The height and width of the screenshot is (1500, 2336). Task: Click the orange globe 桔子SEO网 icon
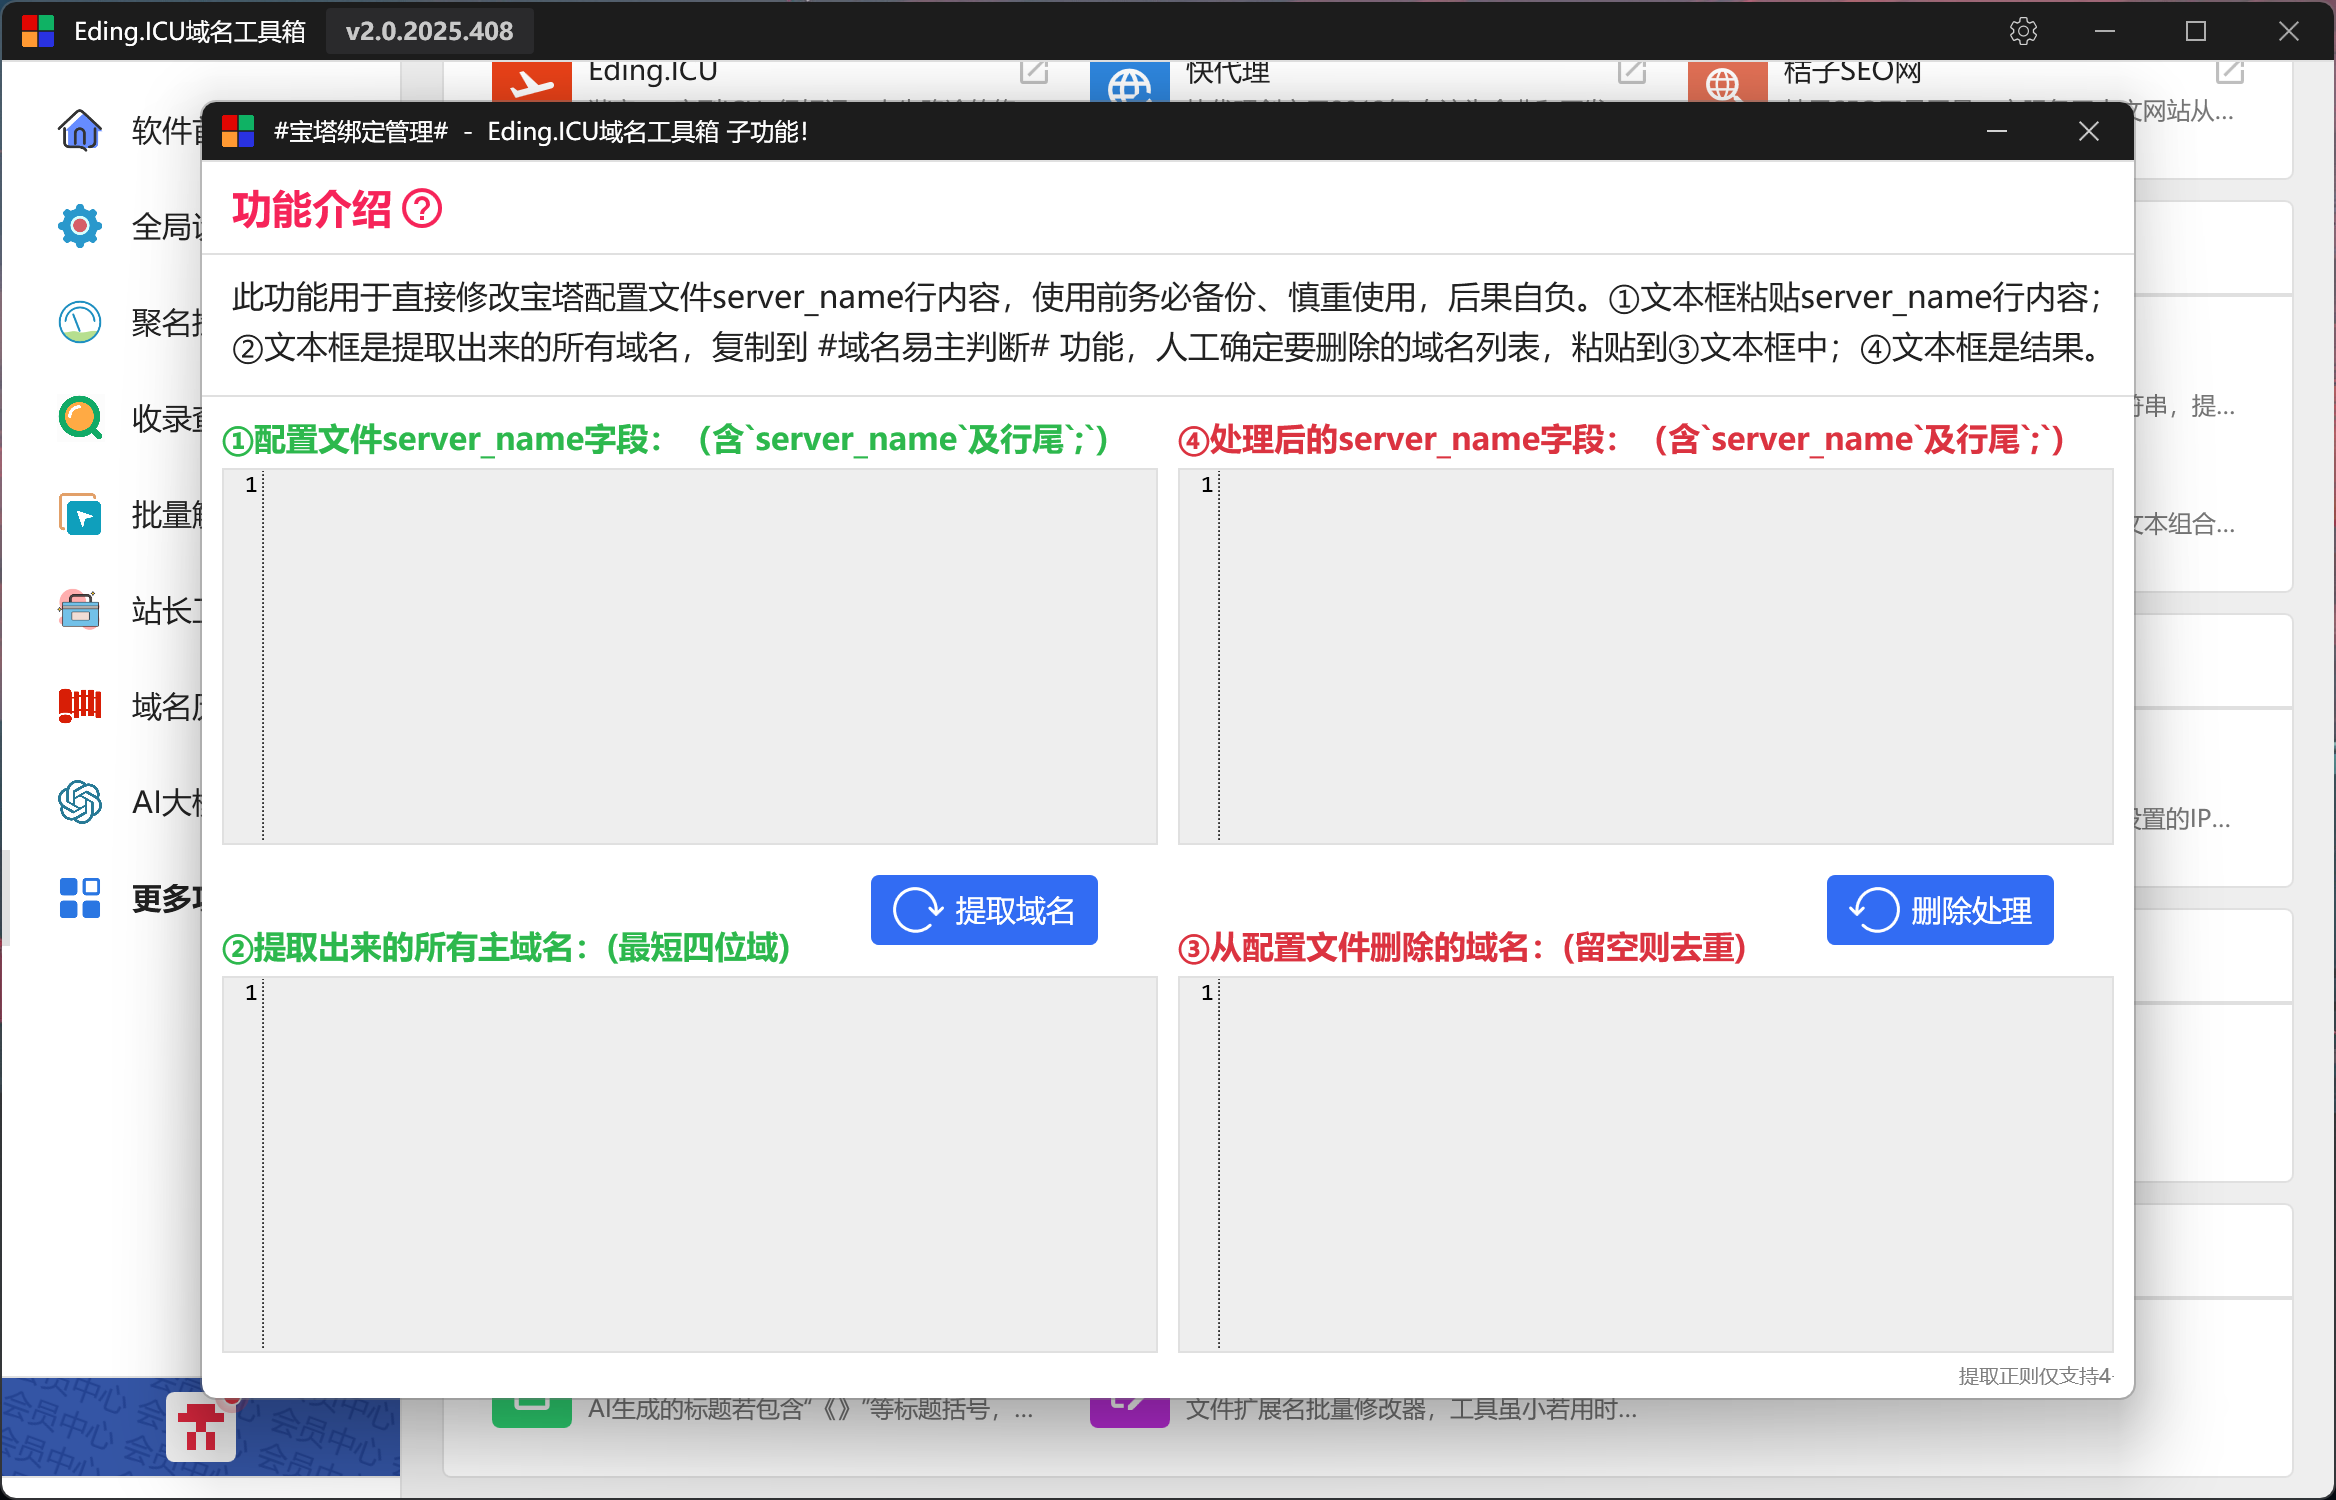pos(1728,81)
